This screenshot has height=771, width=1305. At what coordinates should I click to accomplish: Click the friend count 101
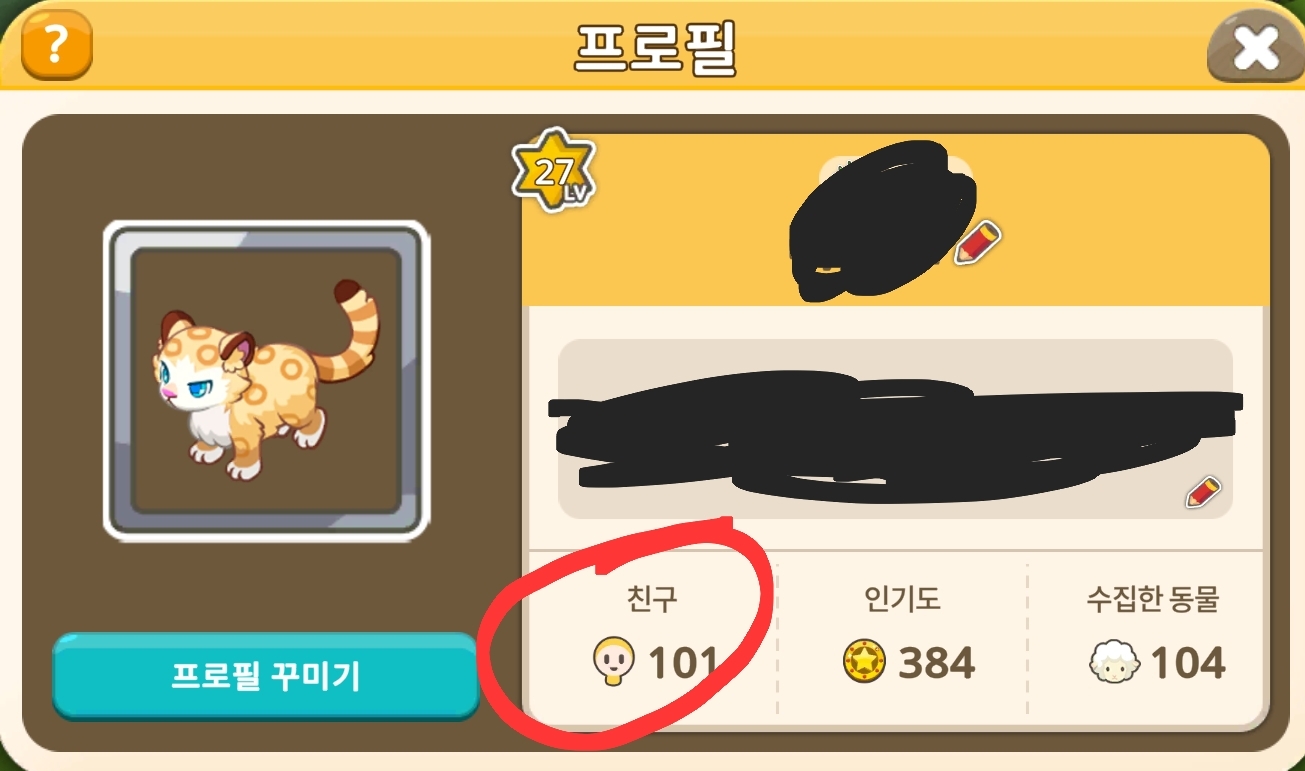click(684, 662)
